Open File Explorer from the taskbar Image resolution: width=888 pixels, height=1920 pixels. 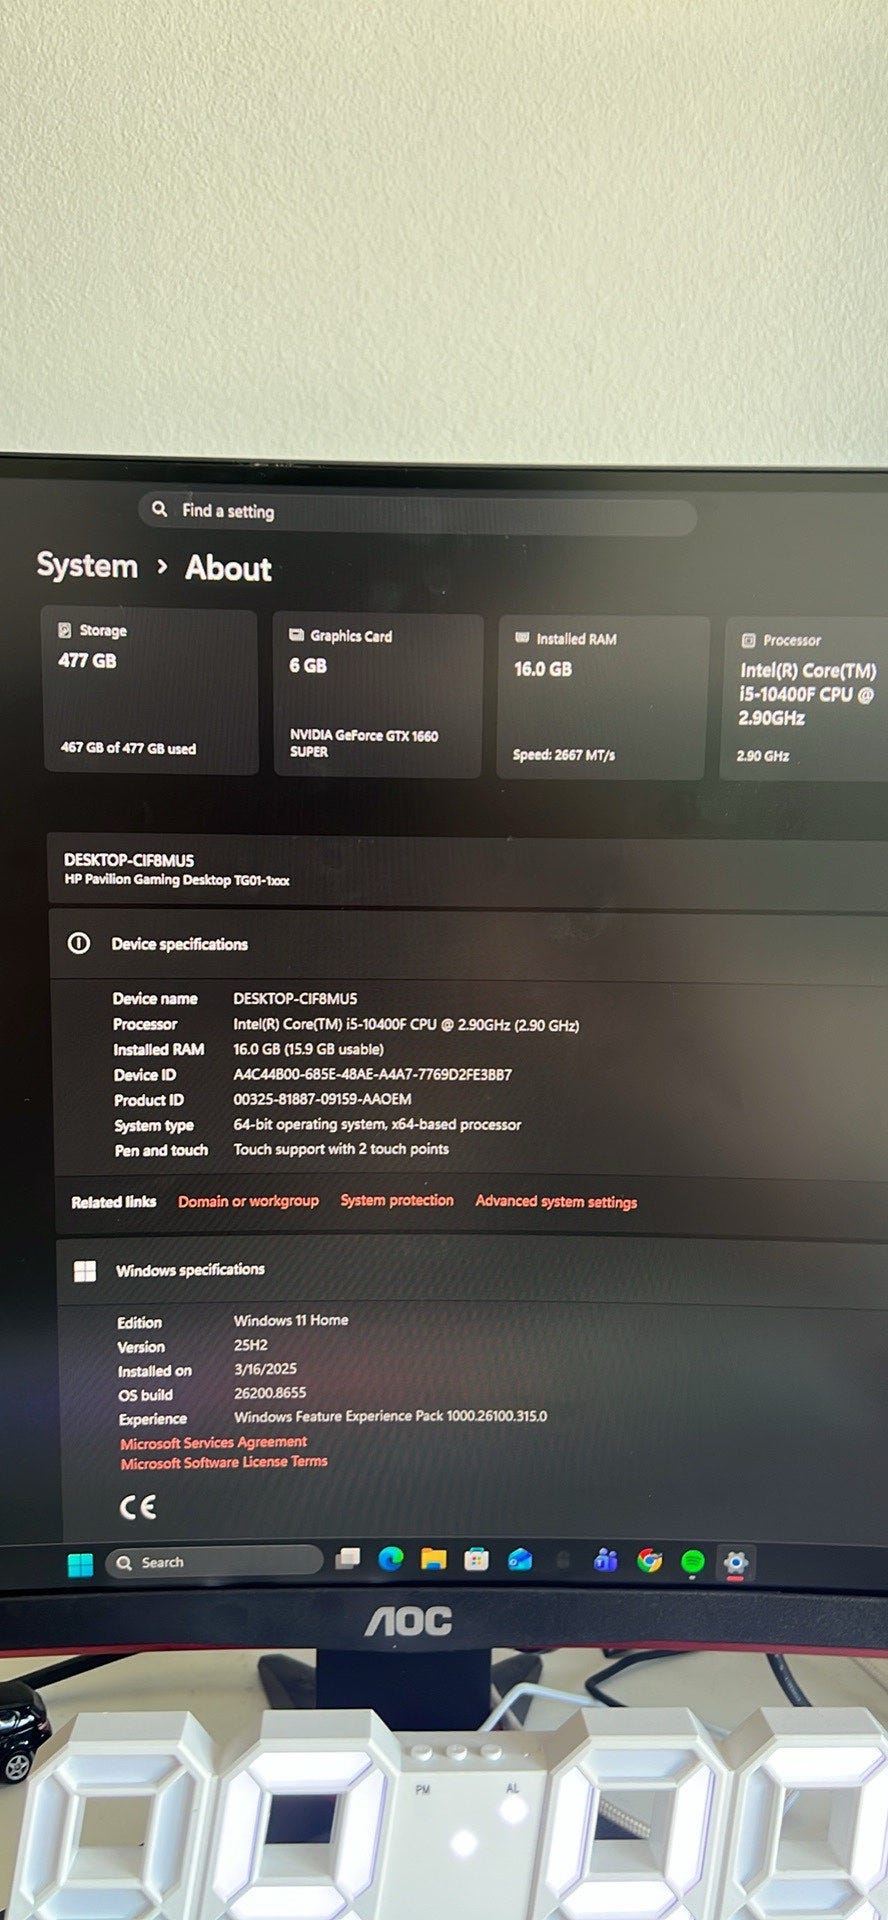[x=433, y=1559]
